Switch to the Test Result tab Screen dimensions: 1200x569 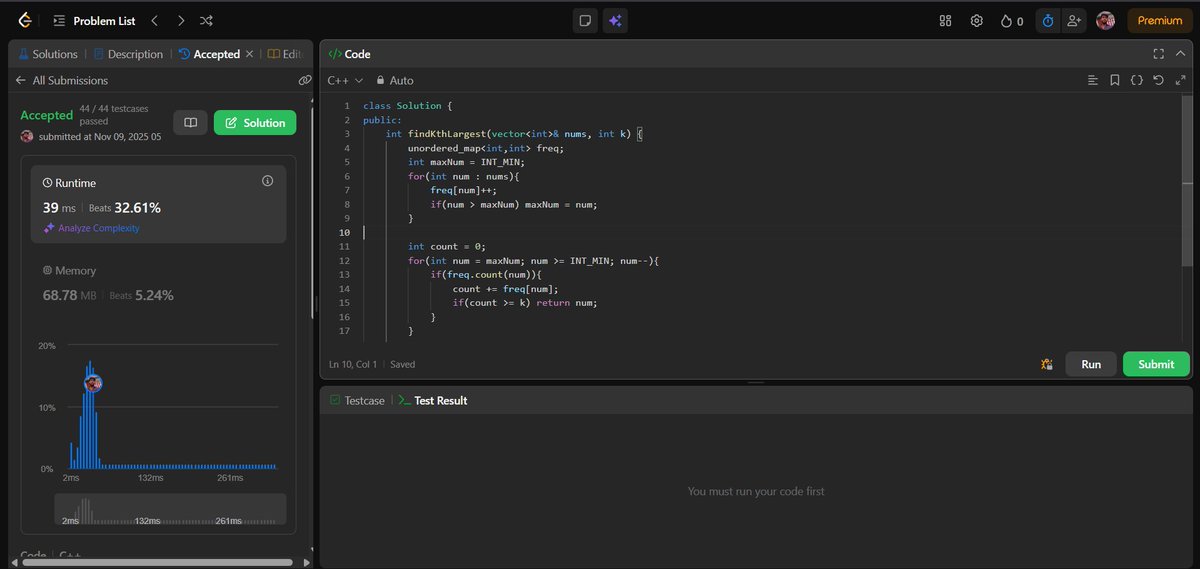432,400
